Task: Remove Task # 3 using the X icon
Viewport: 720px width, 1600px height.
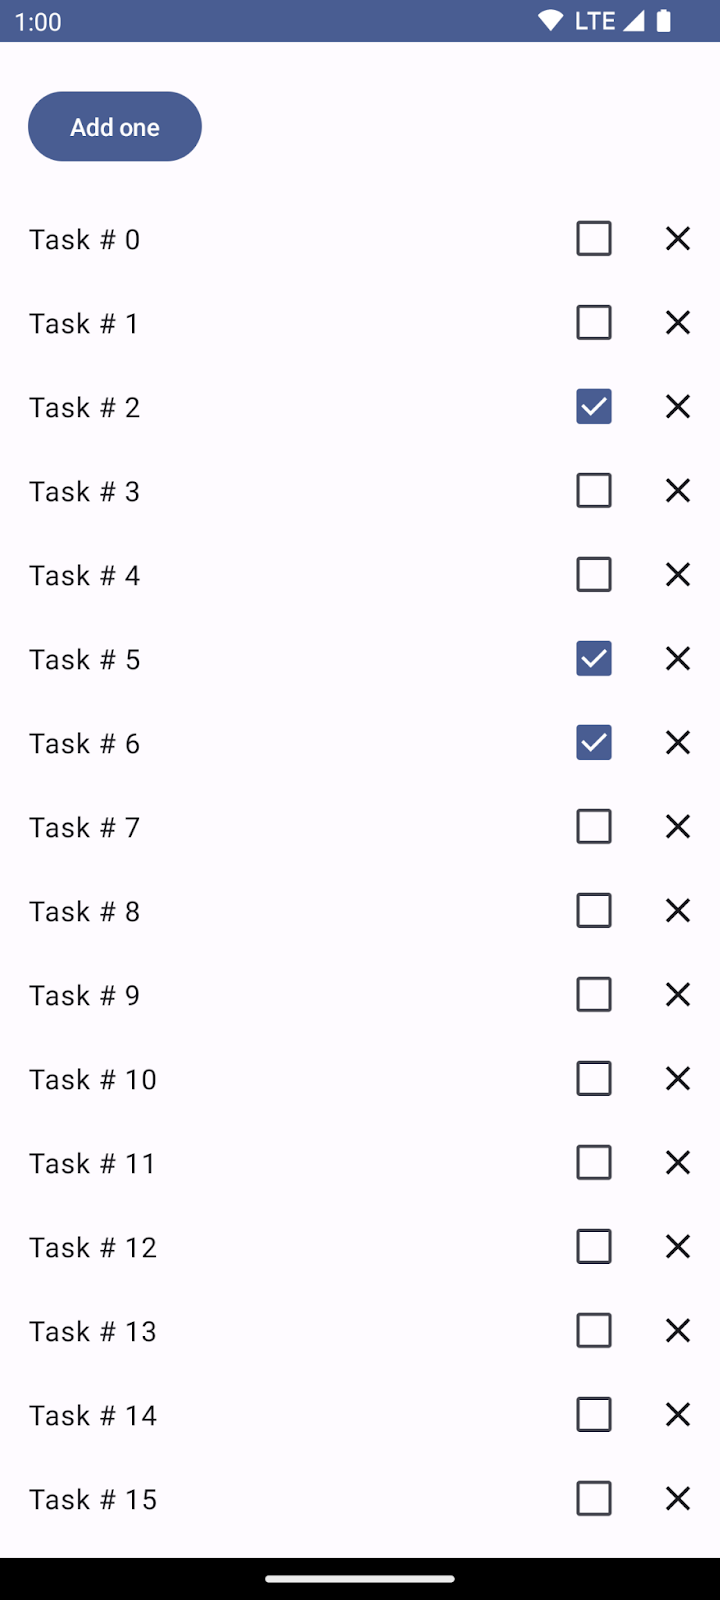Action: tap(678, 491)
